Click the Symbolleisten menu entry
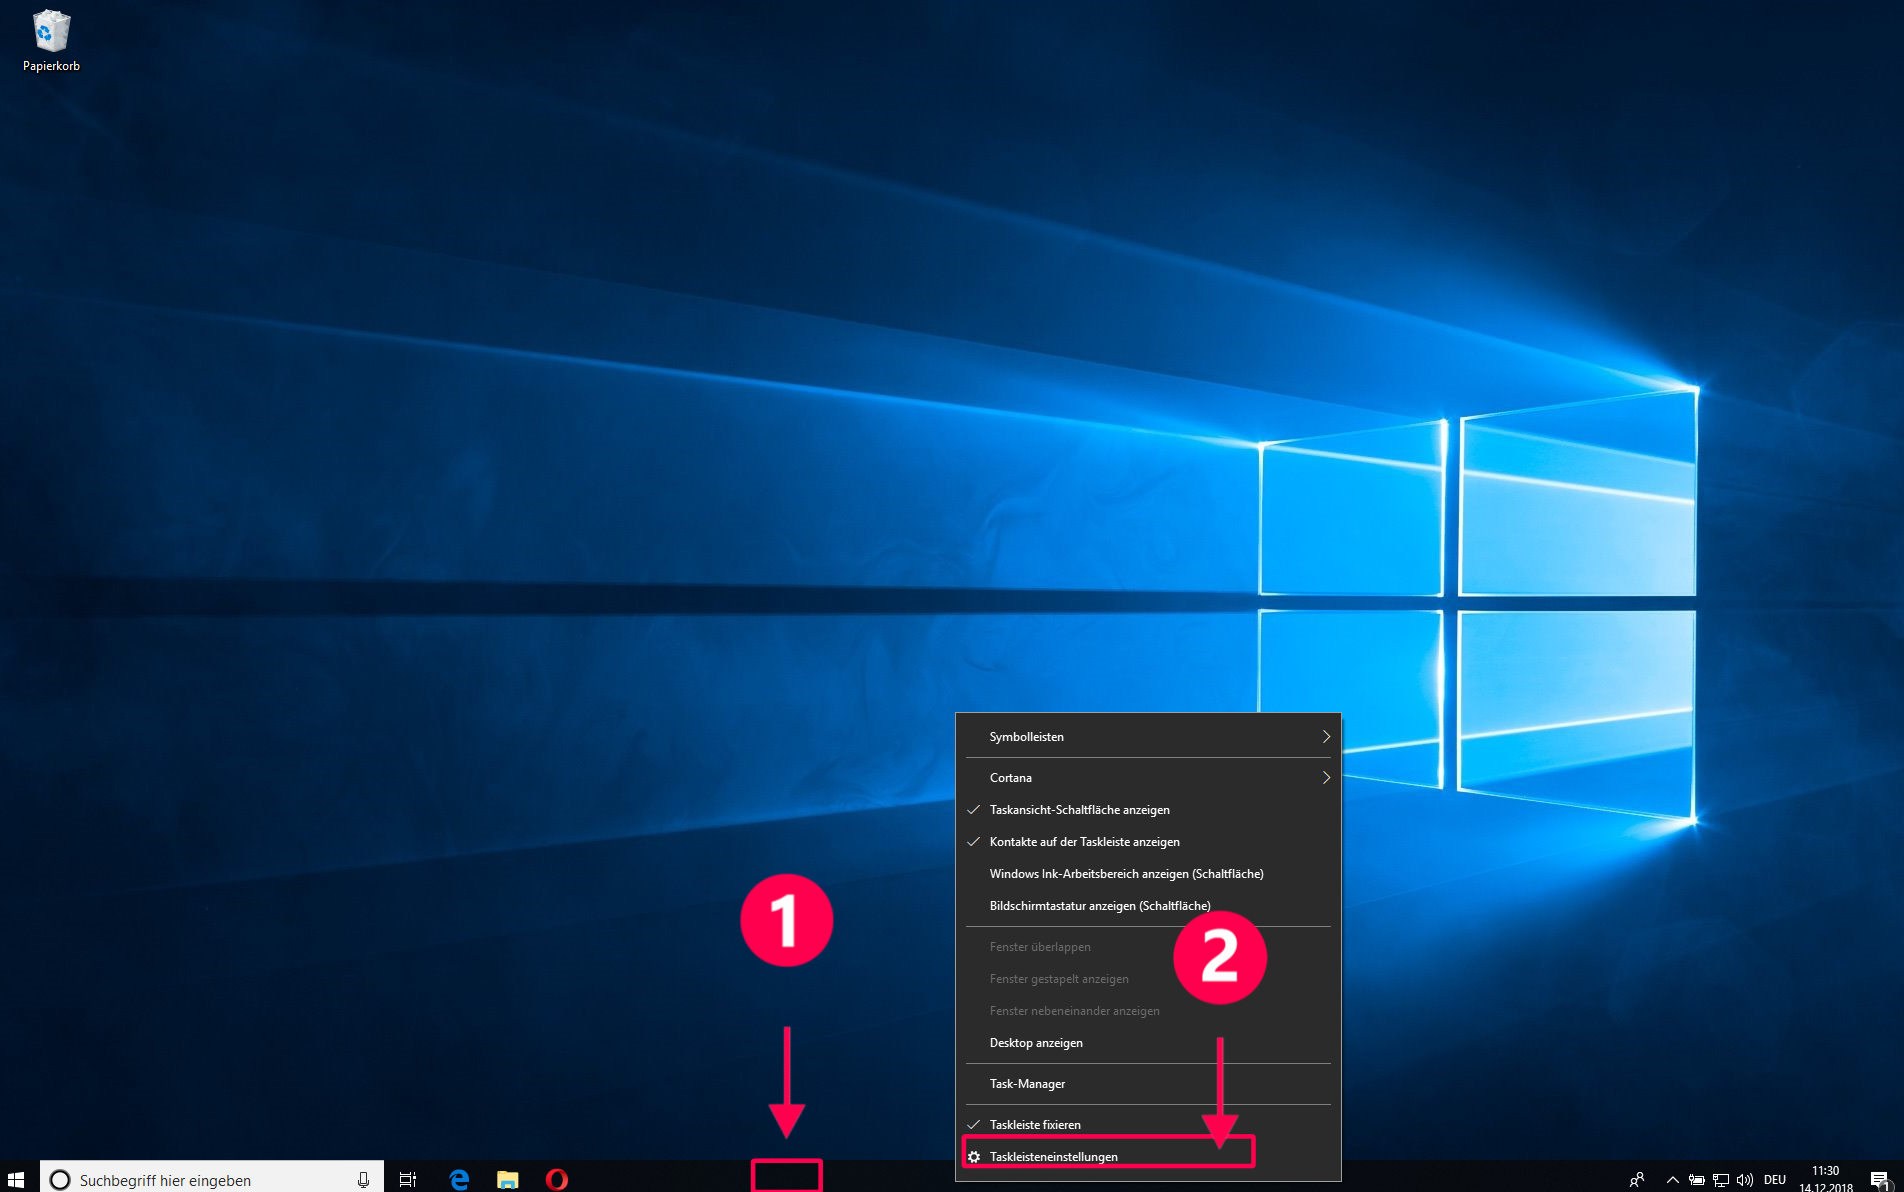 pyautogui.click(x=1148, y=737)
